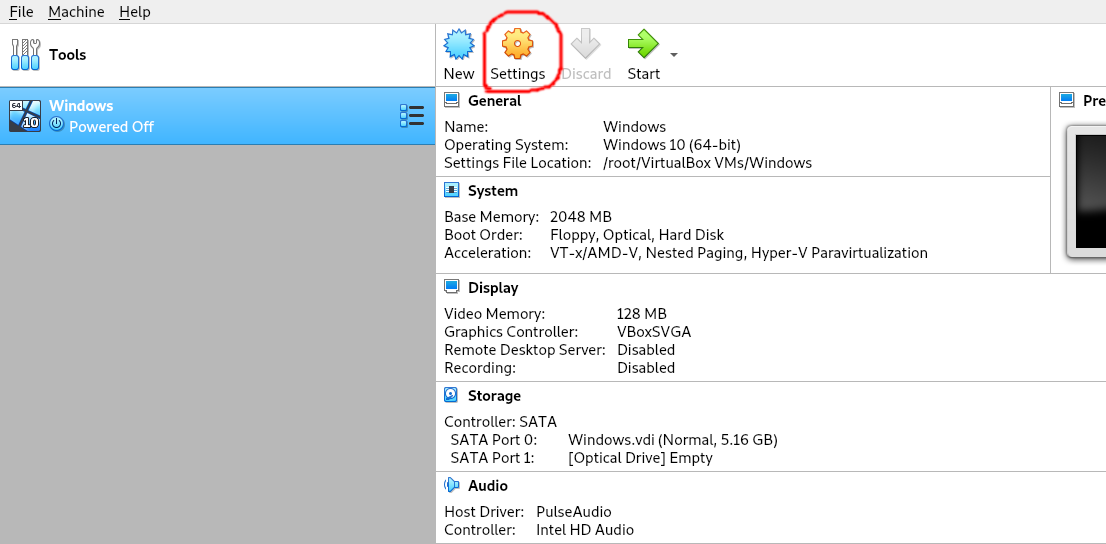Screen dimensions: 1106x544
Task: Click the VM preview thumbnail
Action: click(x=1086, y=191)
